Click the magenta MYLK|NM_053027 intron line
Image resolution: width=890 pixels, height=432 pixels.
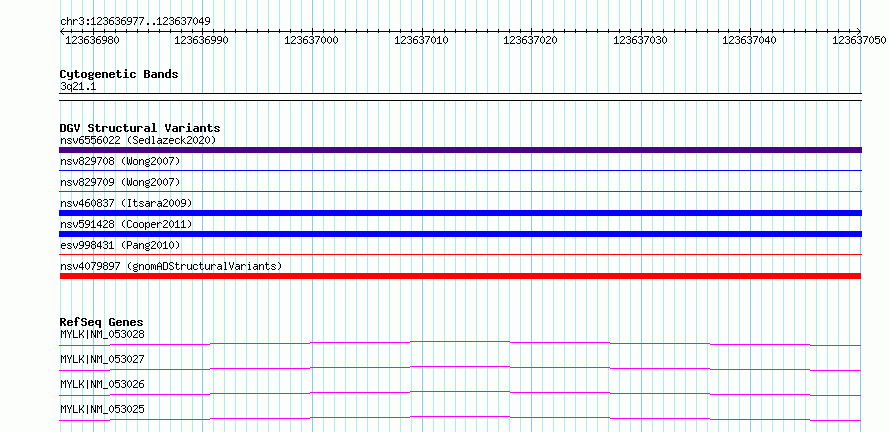460,368
